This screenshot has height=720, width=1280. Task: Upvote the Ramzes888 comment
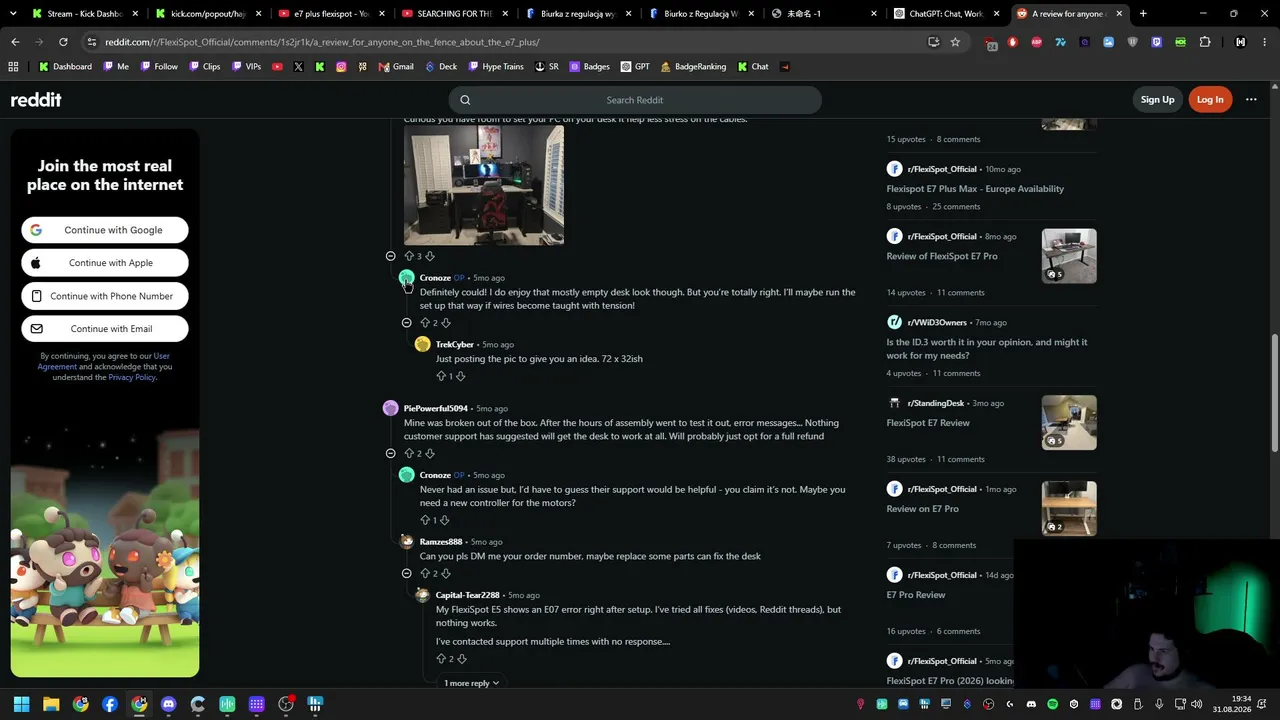tap(425, 573)
